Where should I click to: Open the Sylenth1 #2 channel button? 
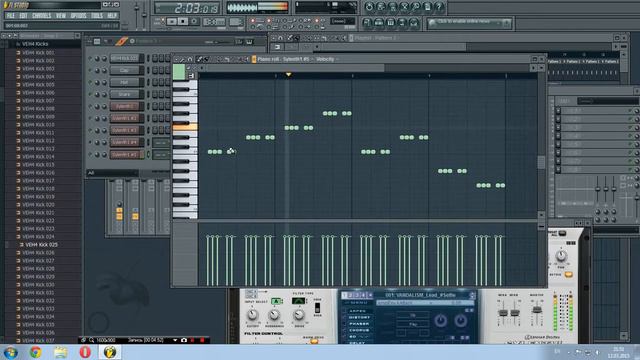tap(124, 118)
